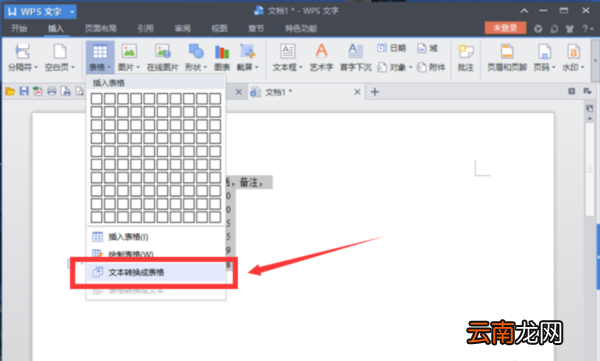Switch to the 审阅 ribbon tab
This screenshot has height=361, width=600.
coord(183,28)
